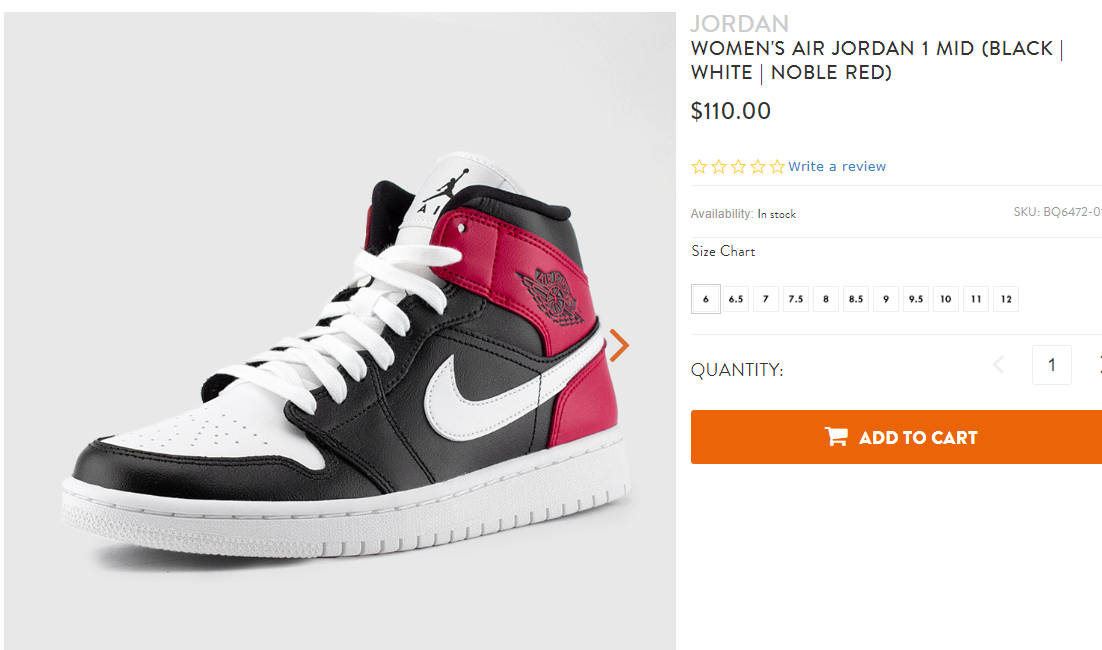Rate the product one star
The image size is (1102, 650).
tap(699, 167)
